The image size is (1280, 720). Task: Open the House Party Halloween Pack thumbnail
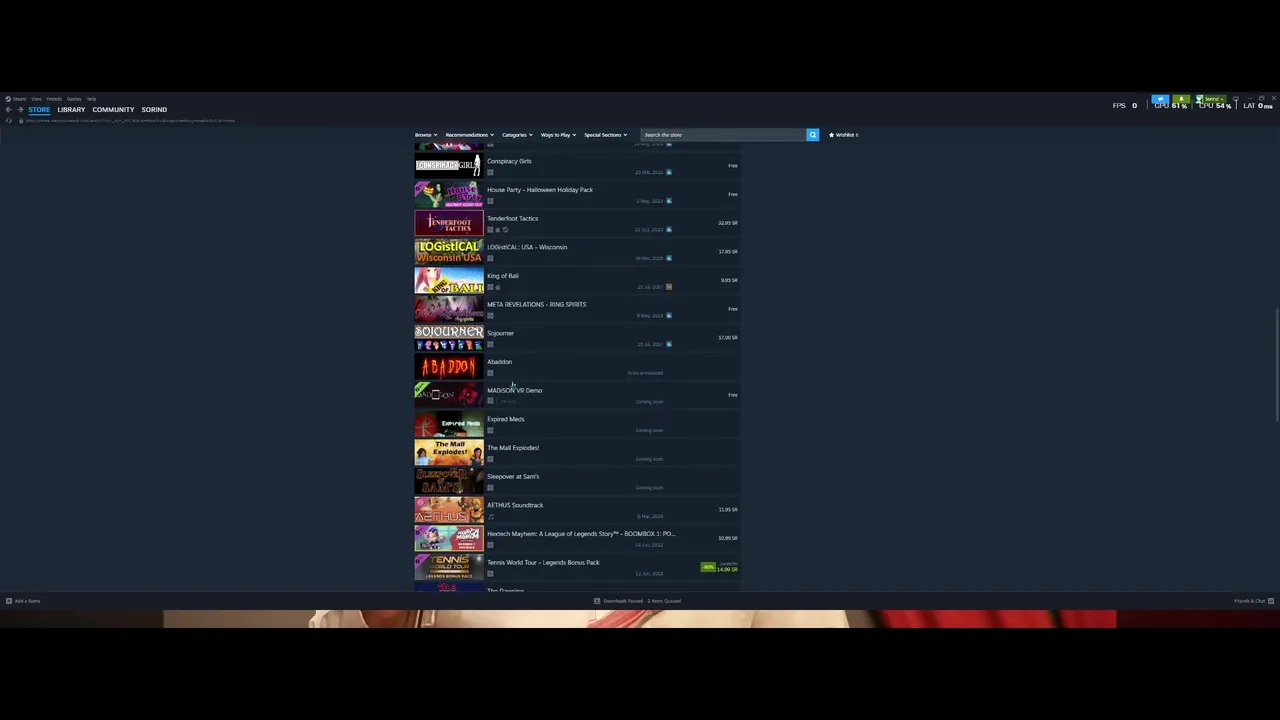[x=449, y=194]
